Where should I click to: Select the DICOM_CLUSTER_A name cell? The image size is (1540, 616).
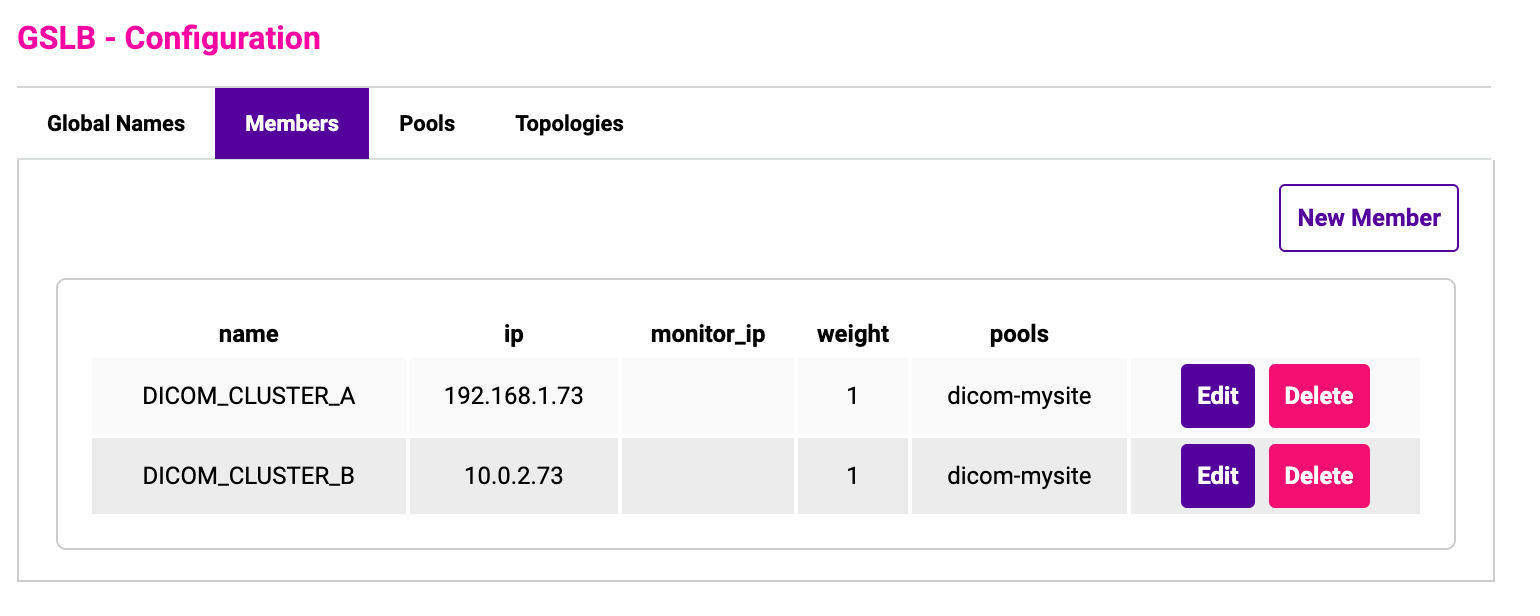tap(249, 396)
